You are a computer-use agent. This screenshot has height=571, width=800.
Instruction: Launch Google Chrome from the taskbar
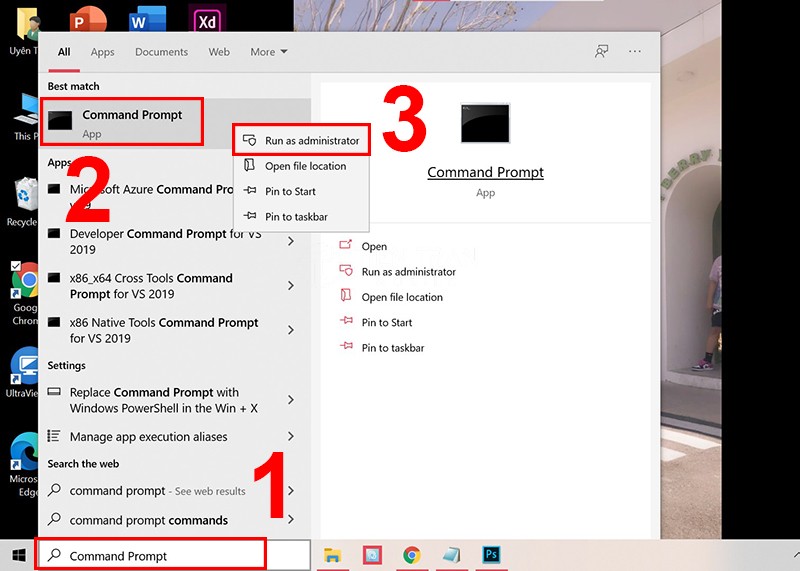(x=411, y=555)
